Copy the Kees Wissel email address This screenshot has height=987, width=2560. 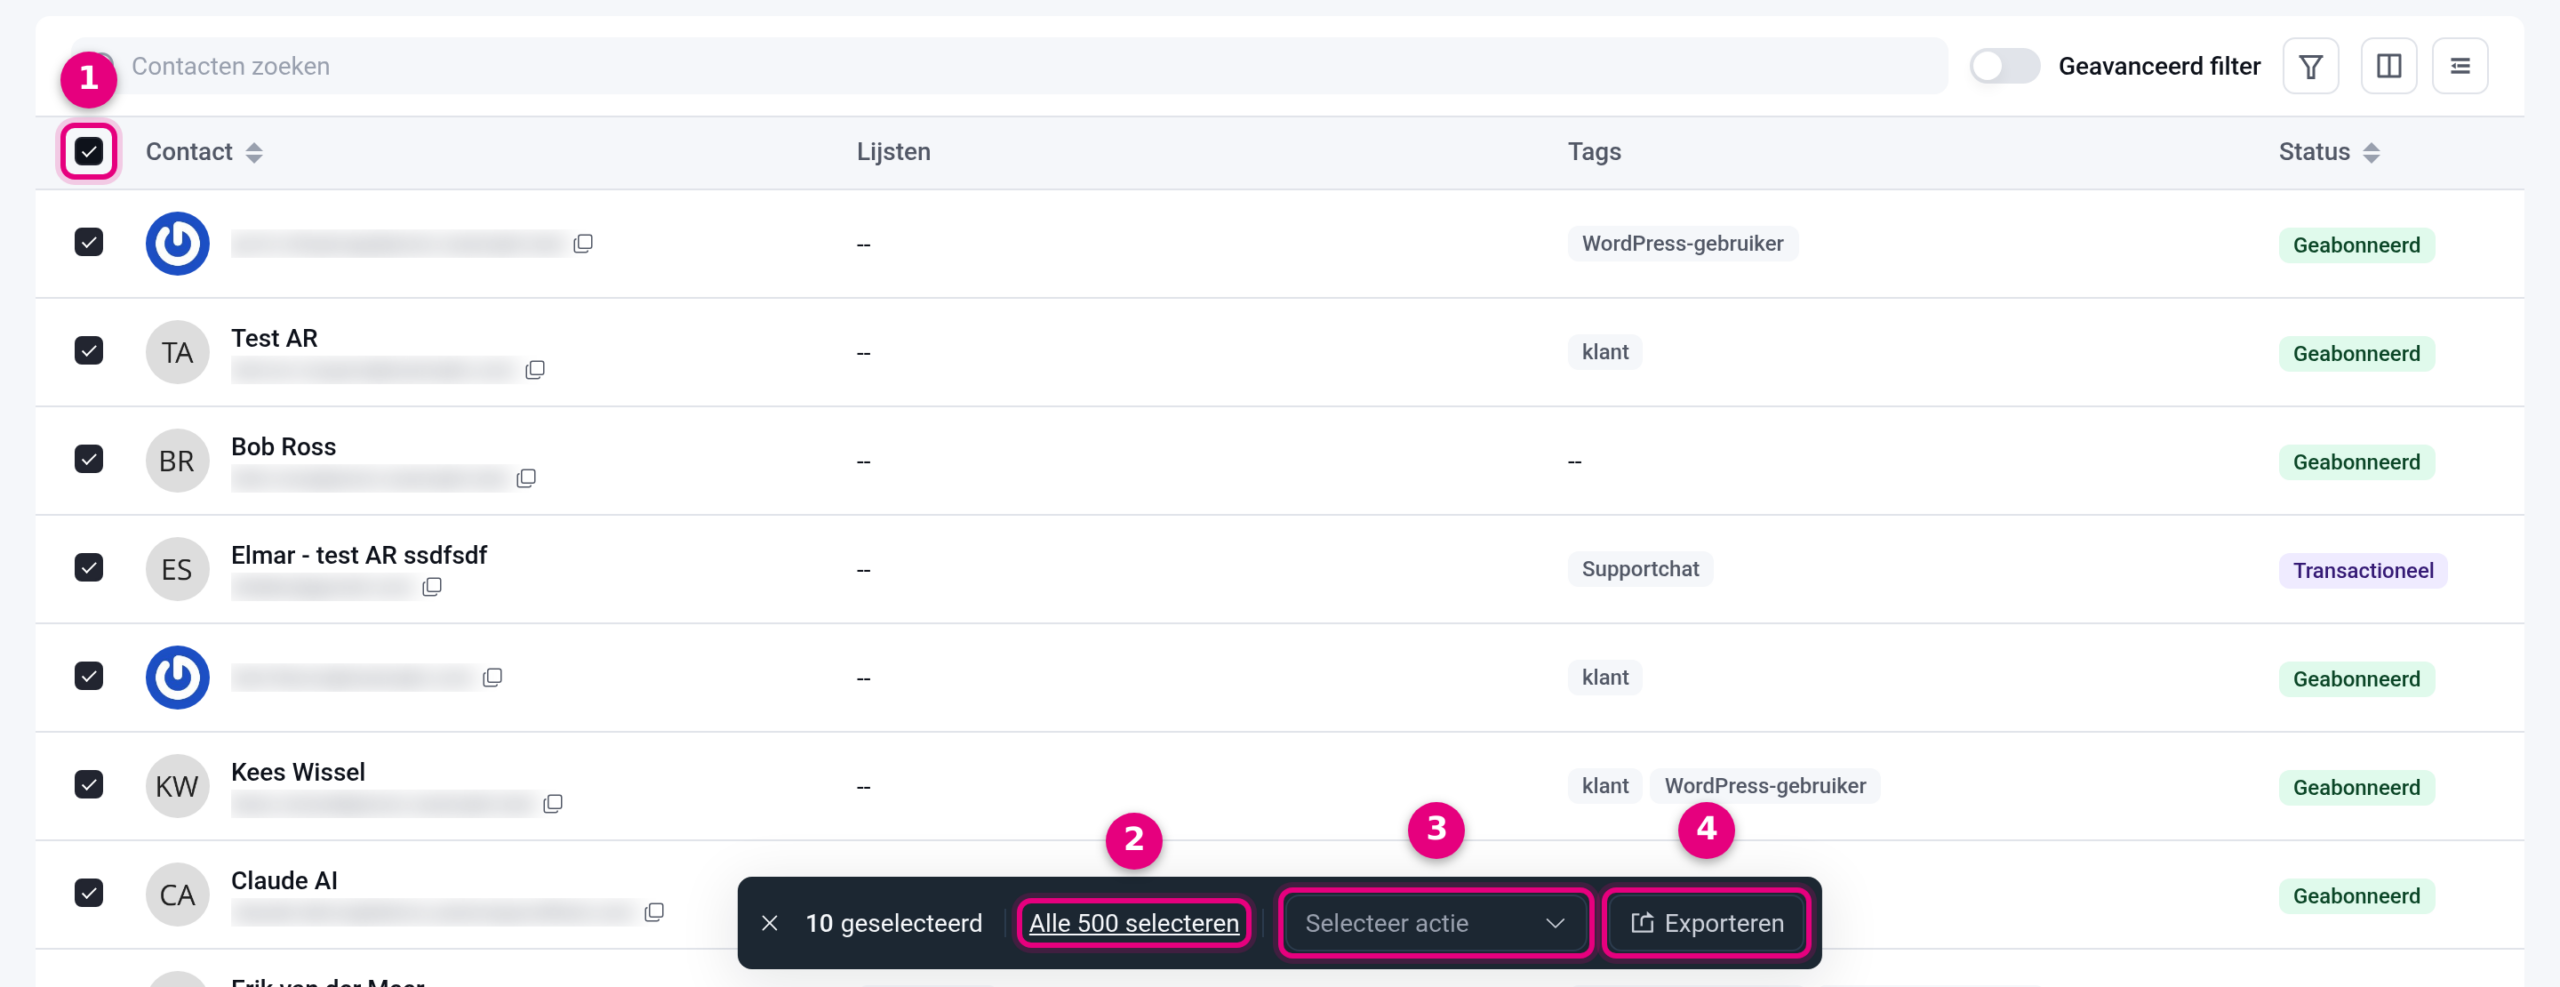coord(553,803)
